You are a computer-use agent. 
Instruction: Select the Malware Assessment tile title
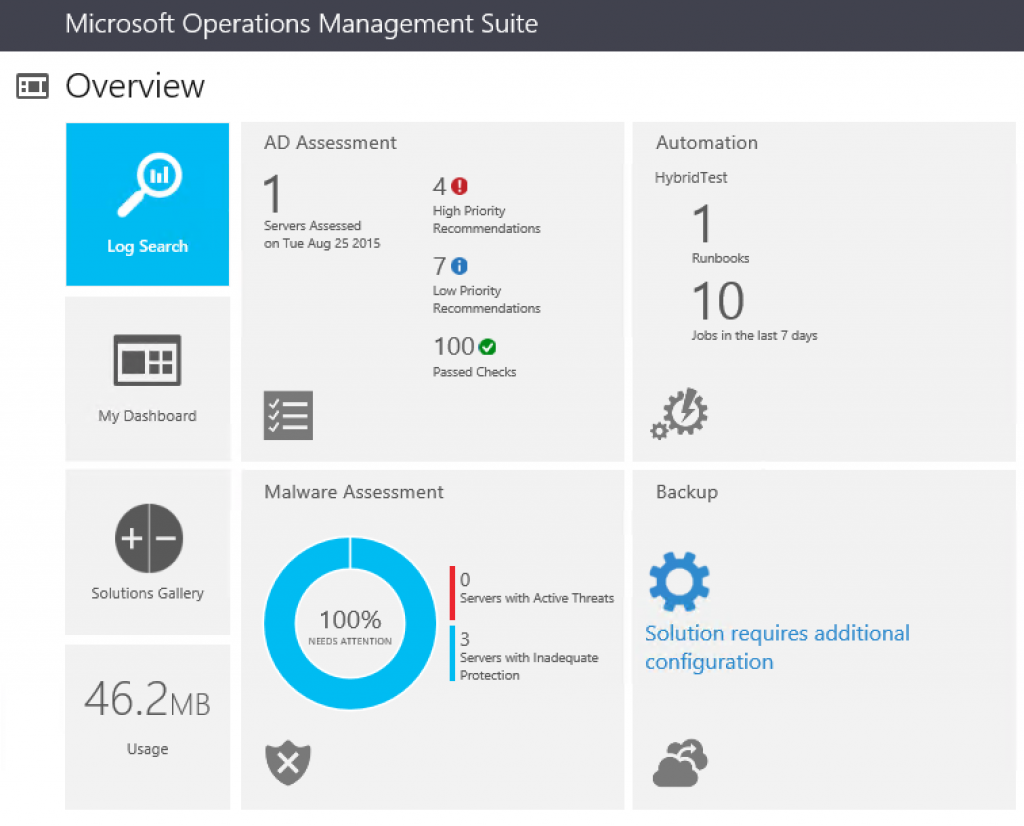(x=354, y=492)
